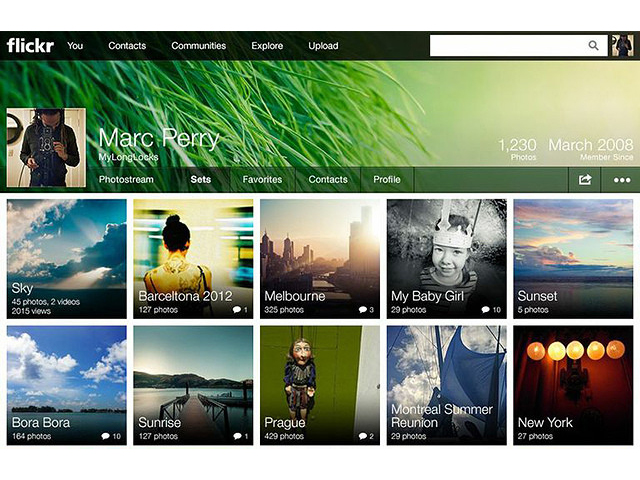
Task: Click comment icon on My Baby Girl
Action: pos(487,310)
